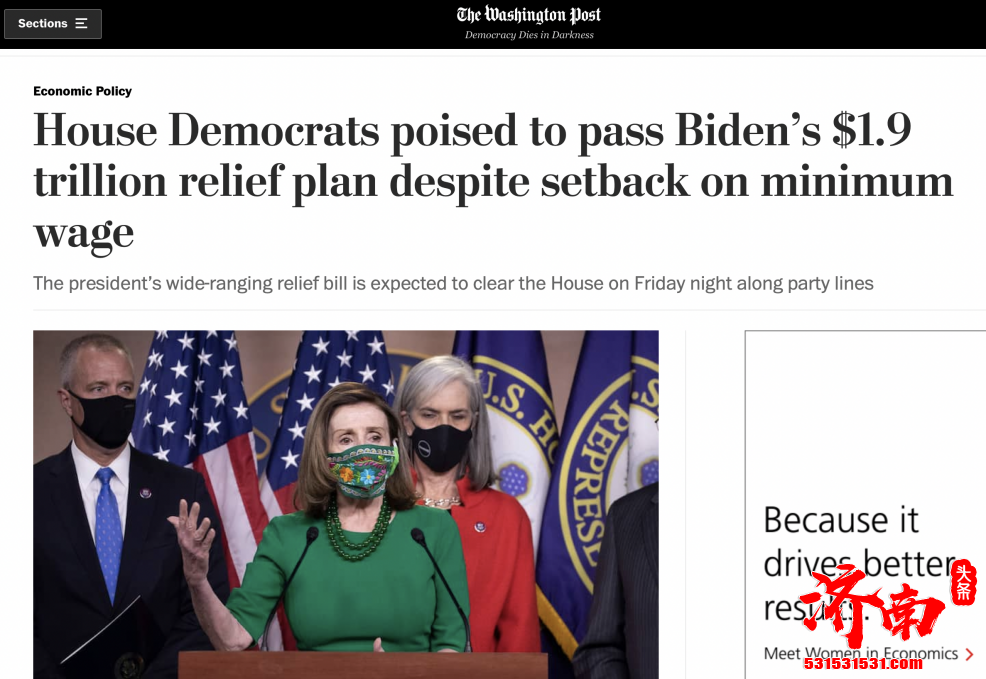Click the red Toutiao badge icon
Viewport: 986px width, 679px height.
pyautogui.click(x=963, y=583)
